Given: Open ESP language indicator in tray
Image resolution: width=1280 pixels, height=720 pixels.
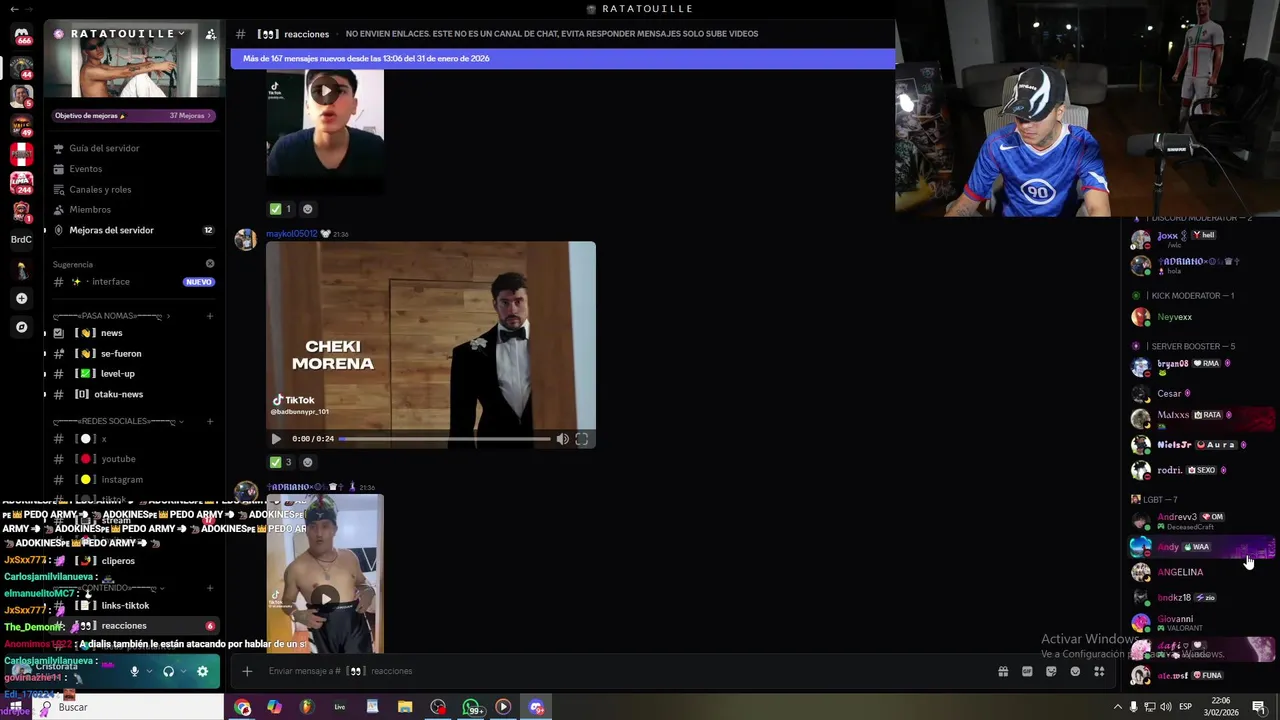Looking at the screenshot, I should (x=1186, y=707).
